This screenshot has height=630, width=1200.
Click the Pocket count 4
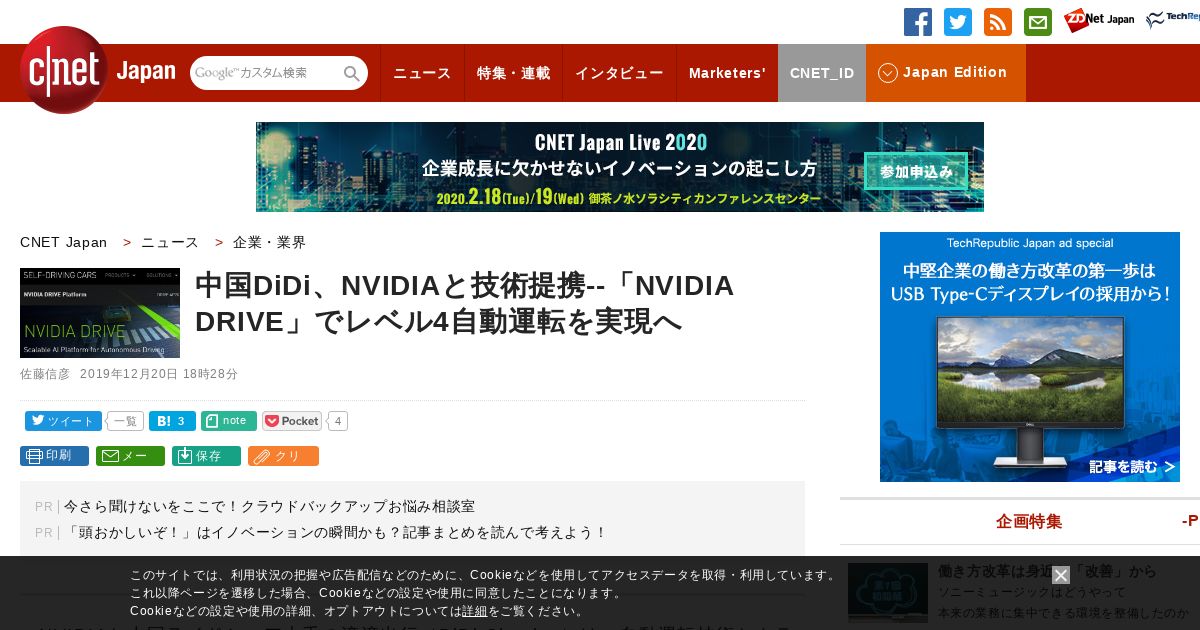[338, 421]
